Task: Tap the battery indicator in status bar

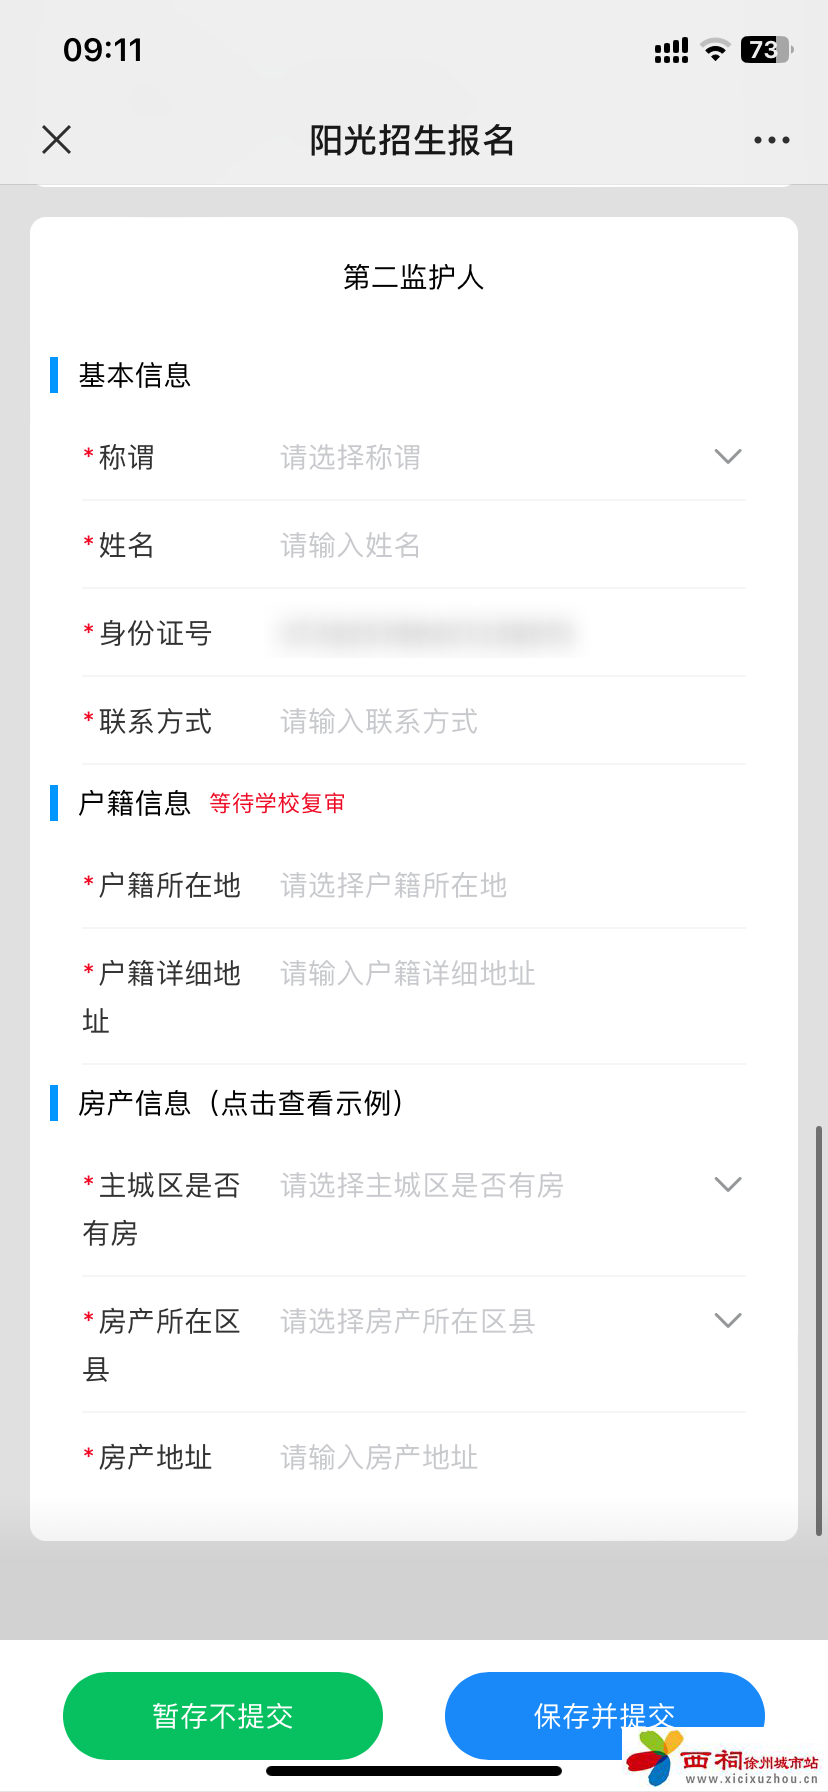Action: pyautogui.click(x=767, y=49)
